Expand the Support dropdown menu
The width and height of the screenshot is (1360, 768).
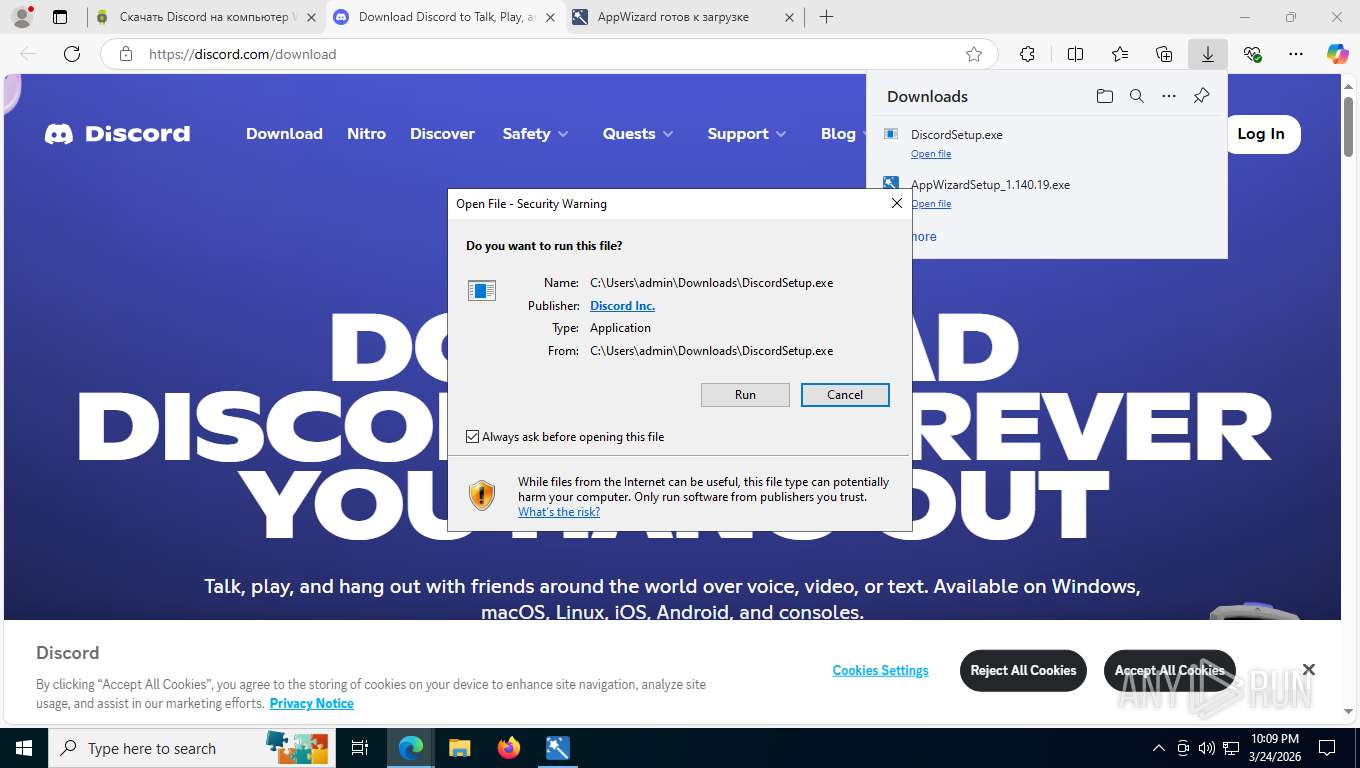[x=747, y=134]
